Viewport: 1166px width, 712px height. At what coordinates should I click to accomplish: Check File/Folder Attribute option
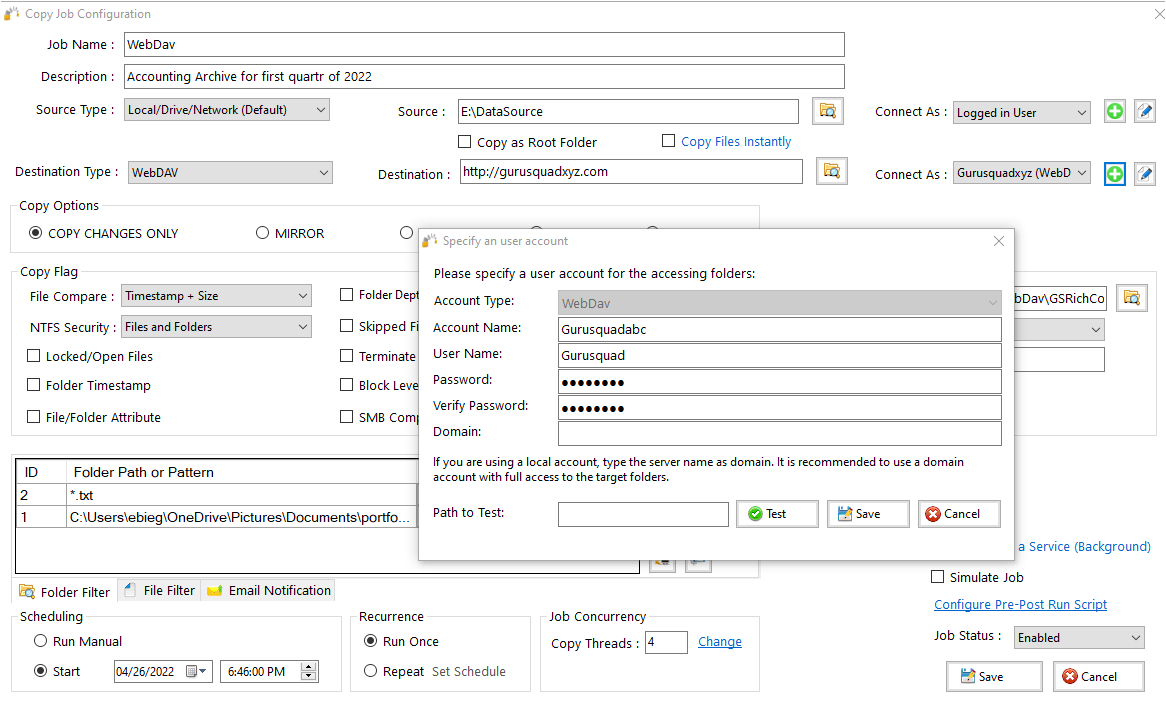coord(33,417)
